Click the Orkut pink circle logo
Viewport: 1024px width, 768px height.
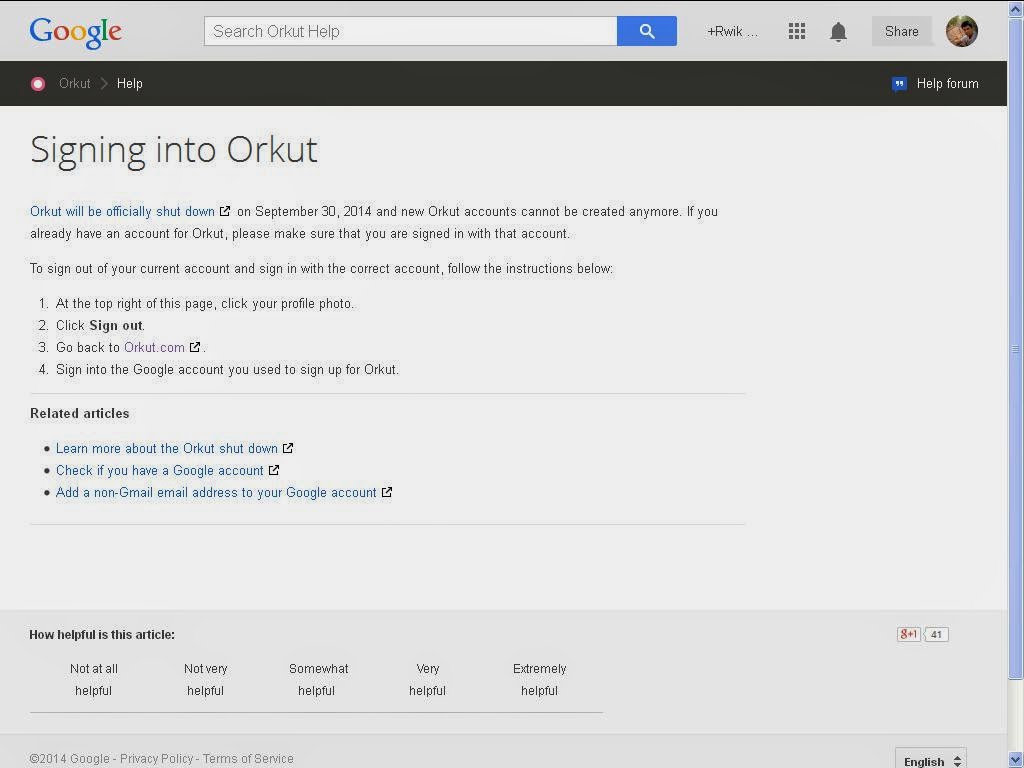(x=38, y=84)
